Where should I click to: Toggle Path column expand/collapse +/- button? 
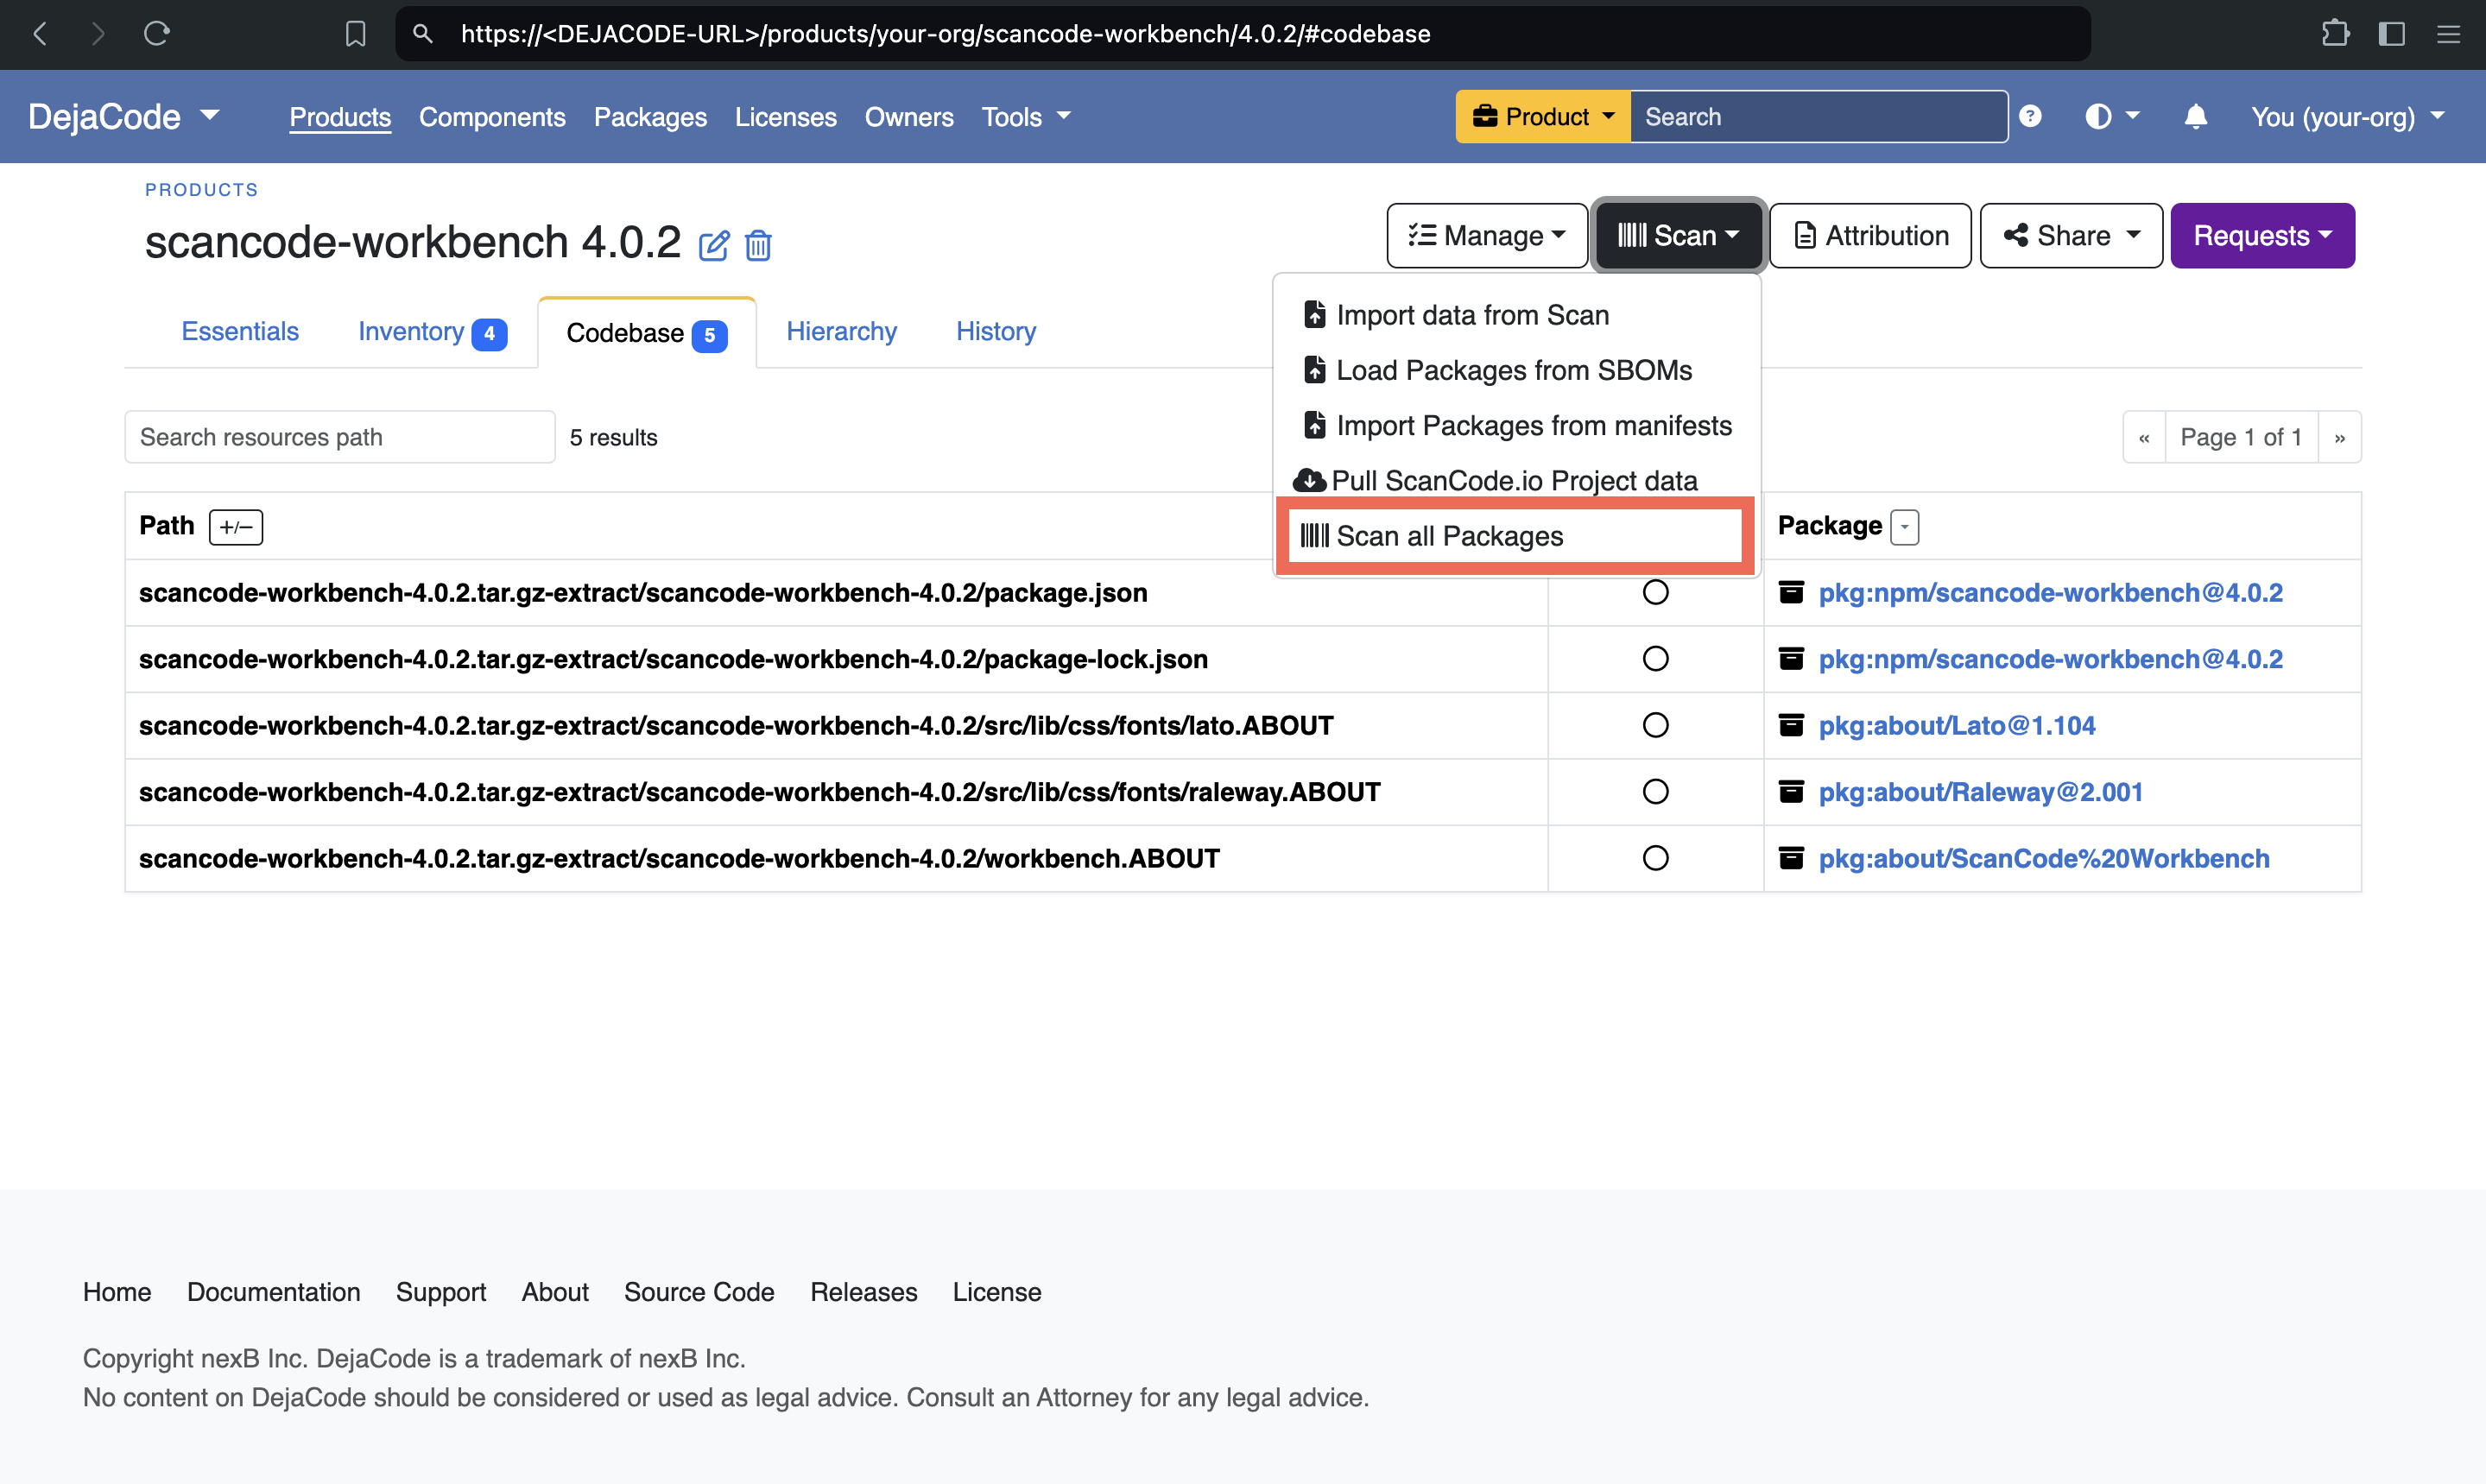235,527
